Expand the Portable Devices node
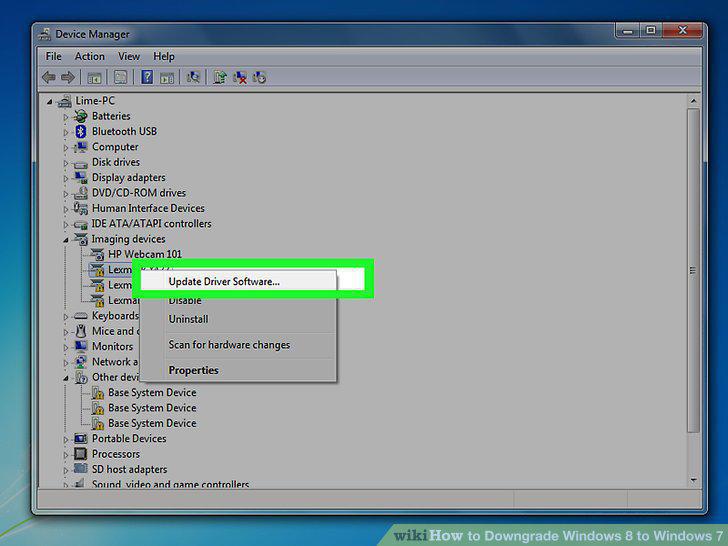This screenshot has height=546, width=728. pyautogui.click(x=65, y=439)
